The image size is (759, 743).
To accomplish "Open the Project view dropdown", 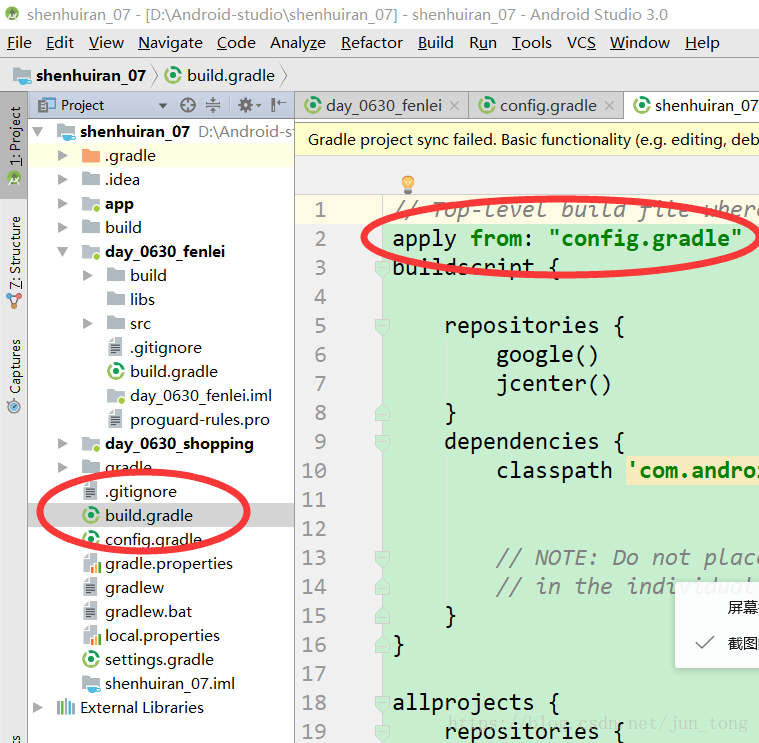I will pos(163,105).
